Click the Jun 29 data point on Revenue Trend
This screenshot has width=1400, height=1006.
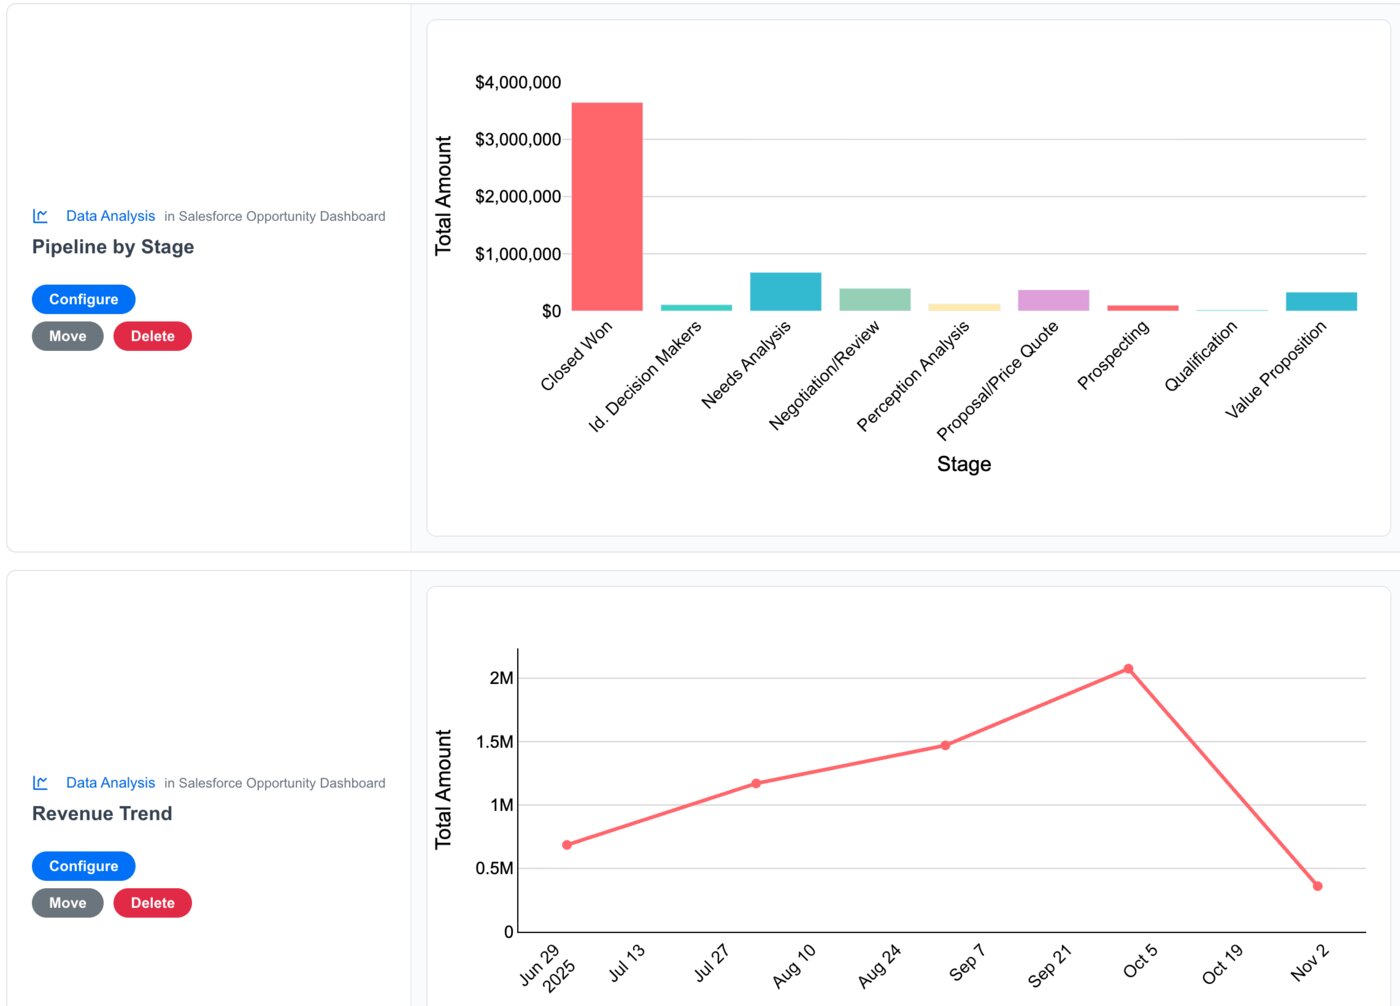[567, 845]
